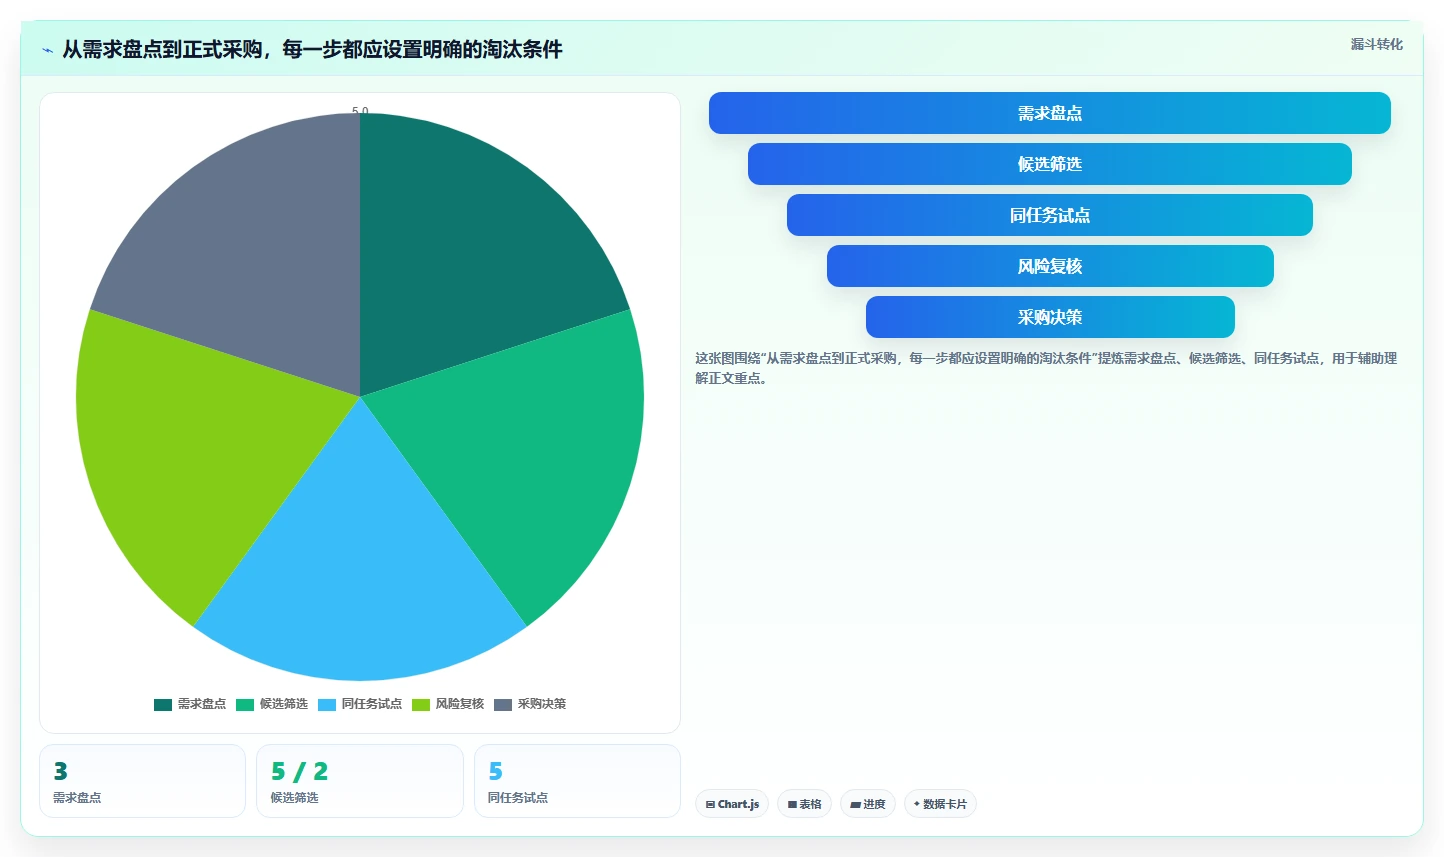The image size is (1444, 857).
Task: Select the 采购决策 funnel stage bar
Action: (1049, 317)
